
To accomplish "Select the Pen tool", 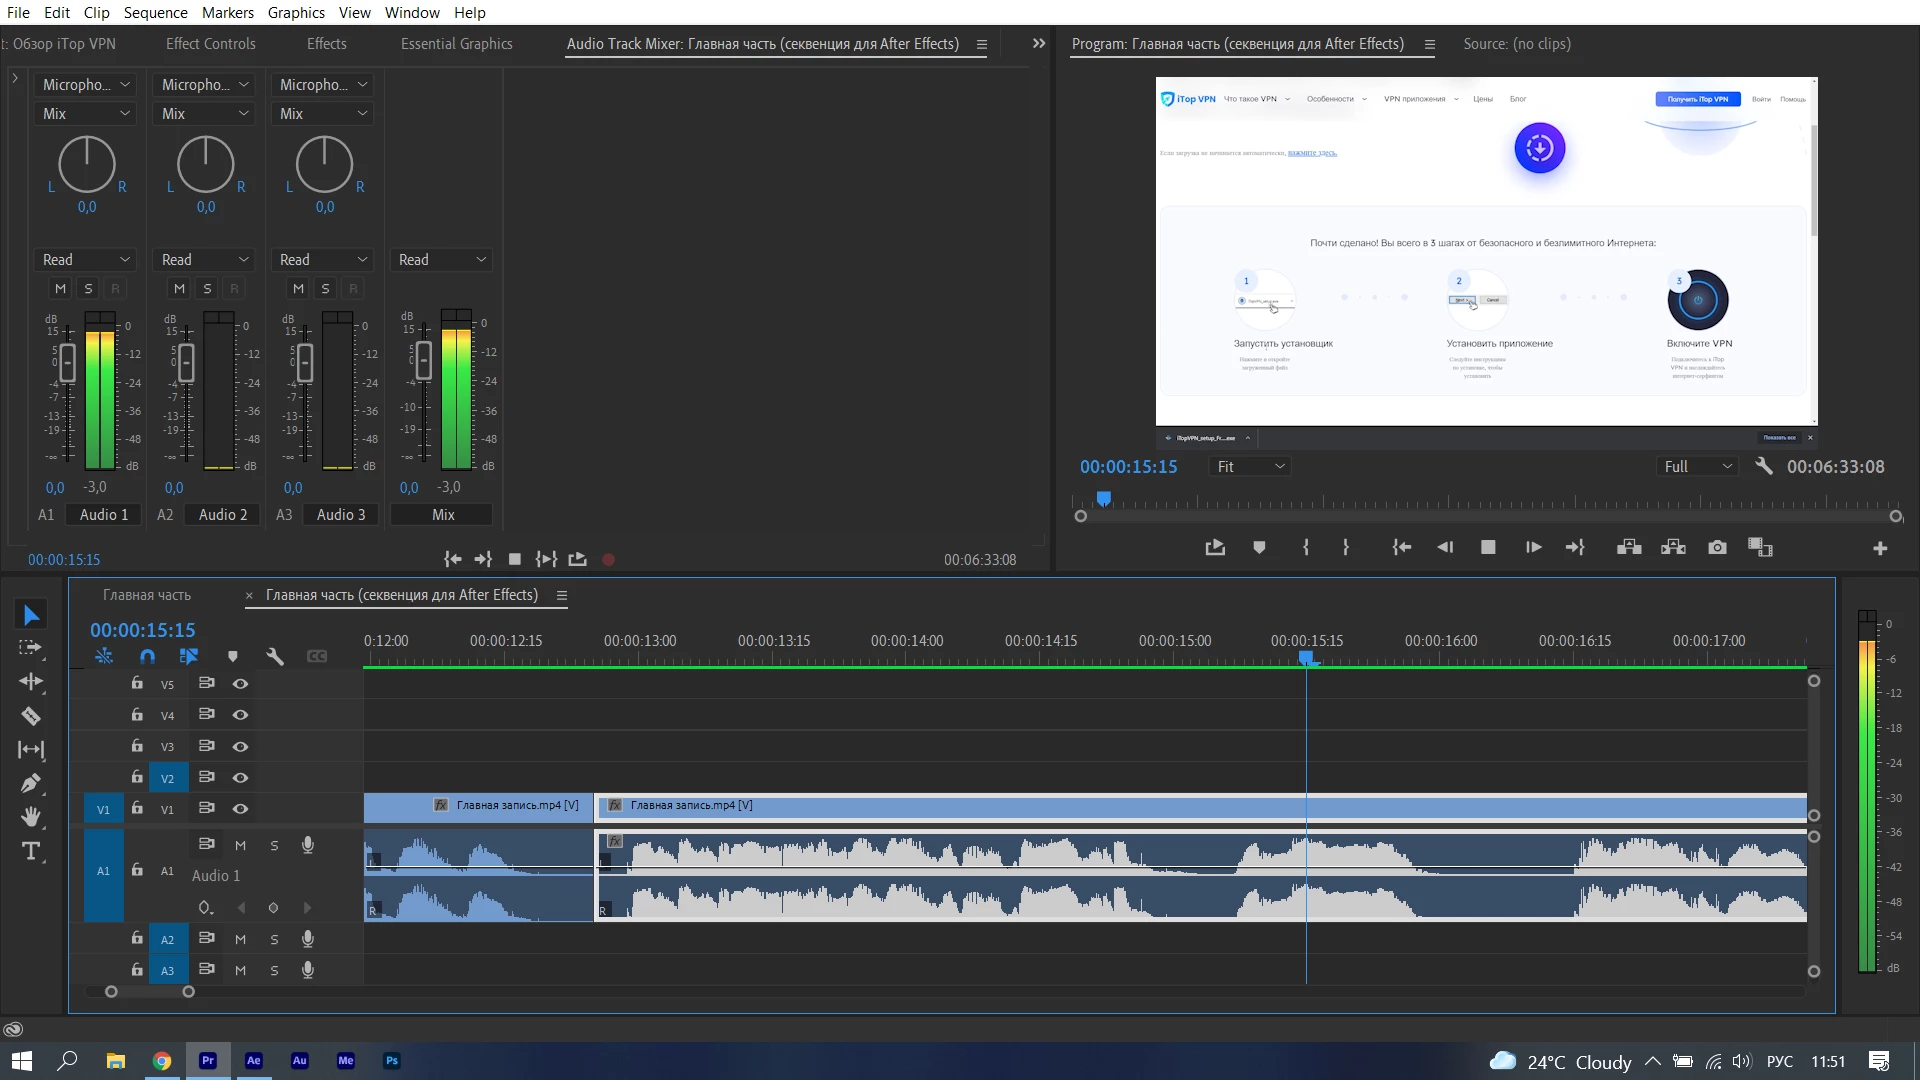I will coord(31,783).
